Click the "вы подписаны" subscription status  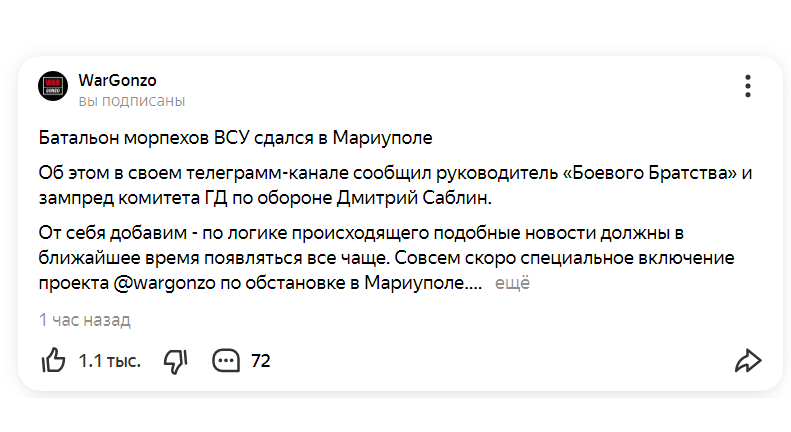(132, 101)
